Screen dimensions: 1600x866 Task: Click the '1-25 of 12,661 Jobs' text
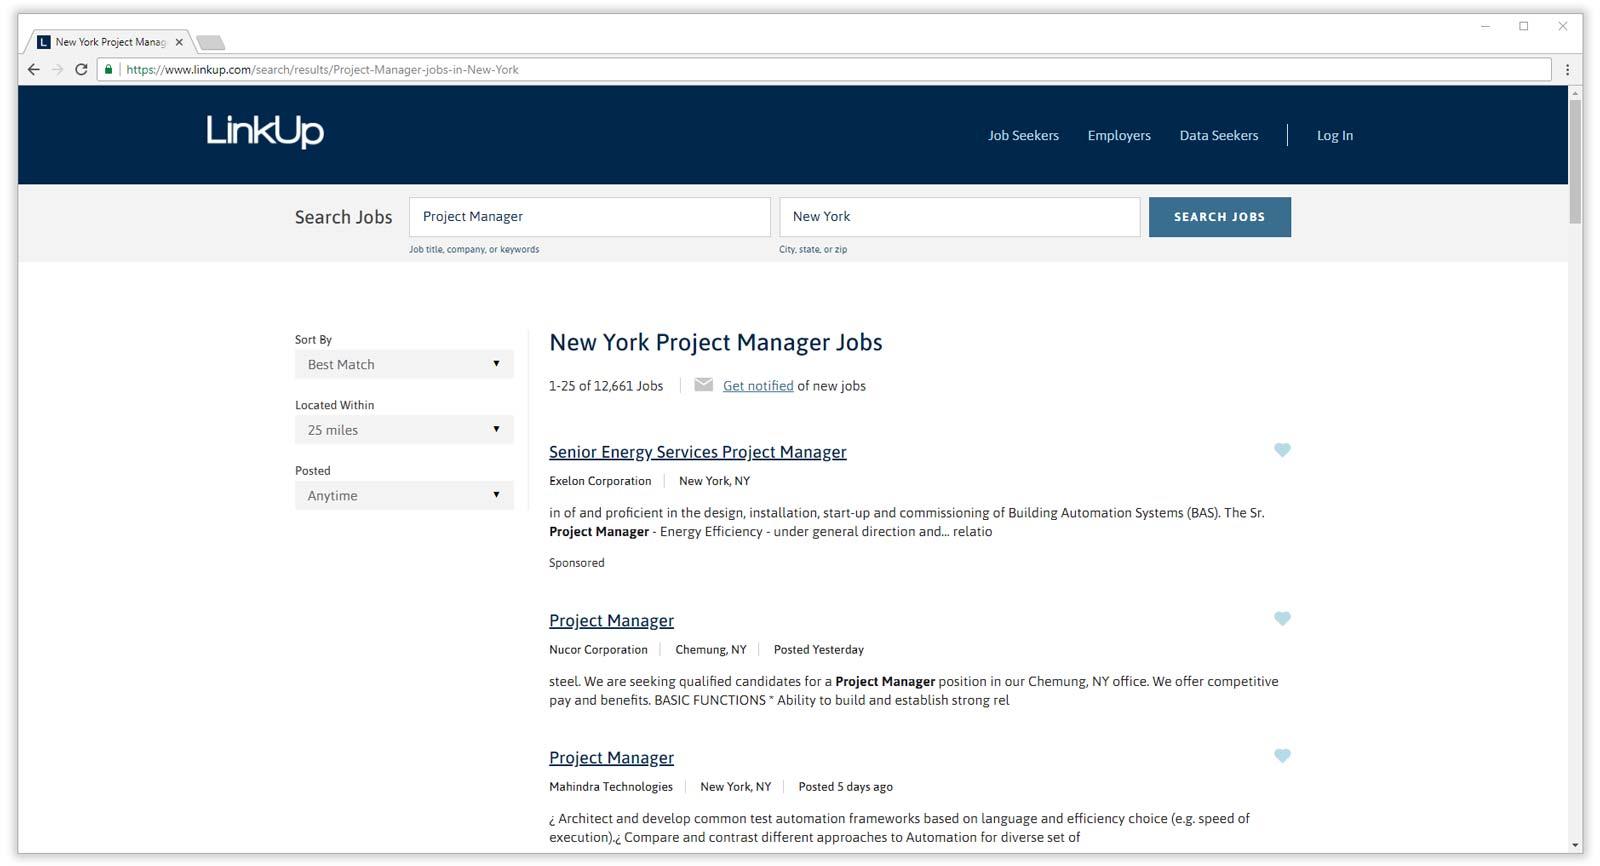coord(606,386)
